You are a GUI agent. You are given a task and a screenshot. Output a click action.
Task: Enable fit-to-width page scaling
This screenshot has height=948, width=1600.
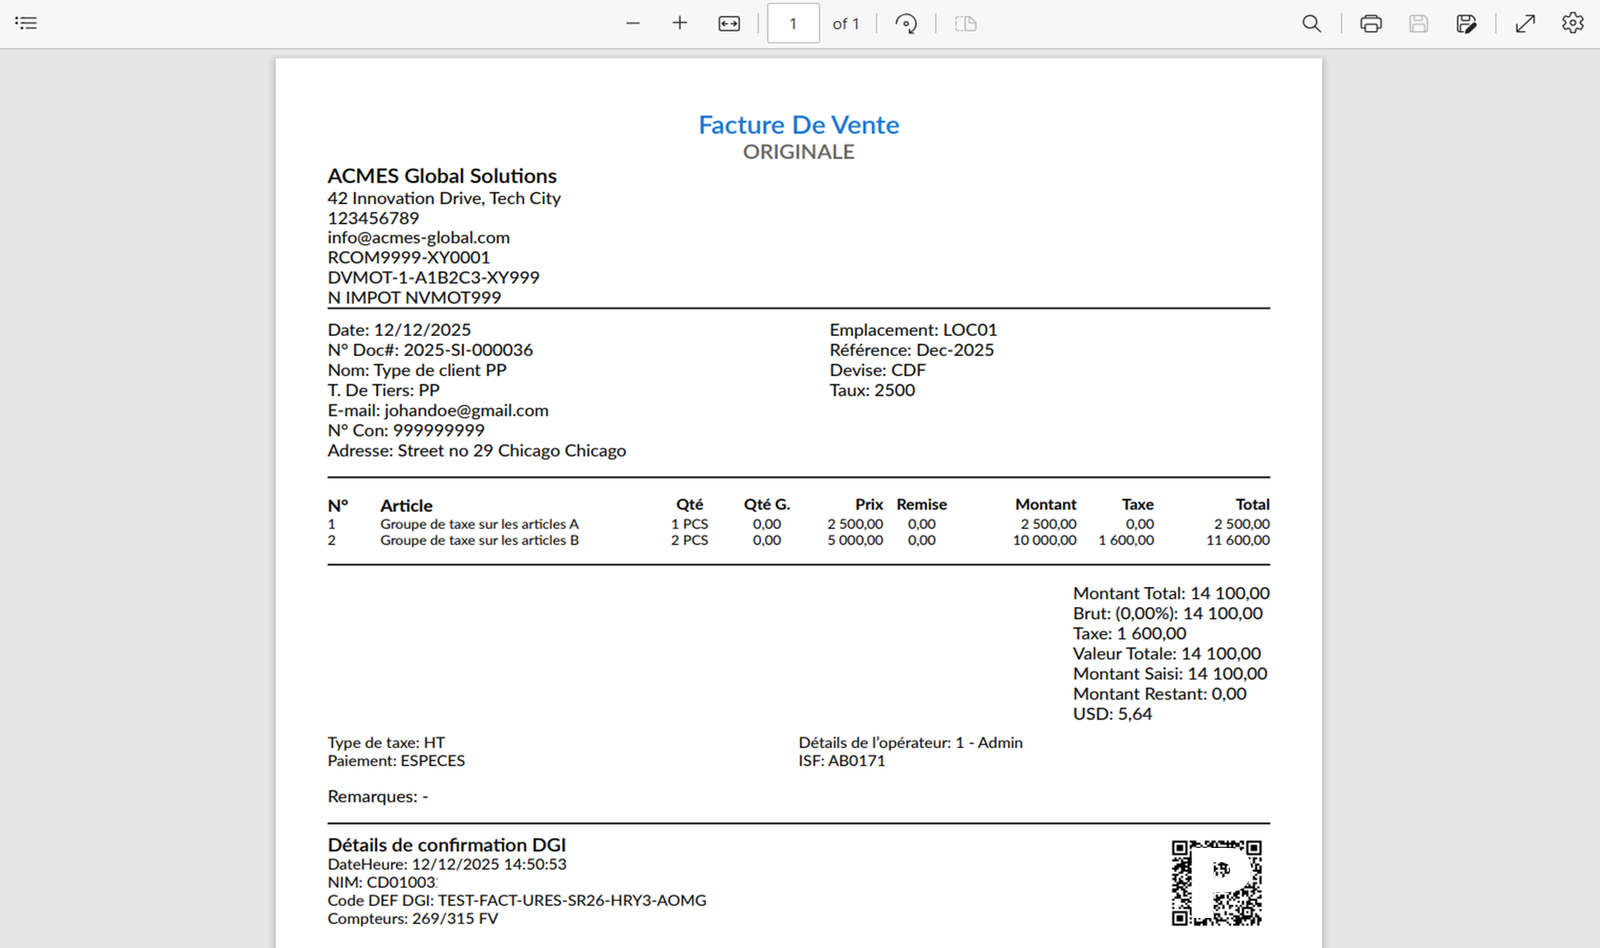point(729,23)
